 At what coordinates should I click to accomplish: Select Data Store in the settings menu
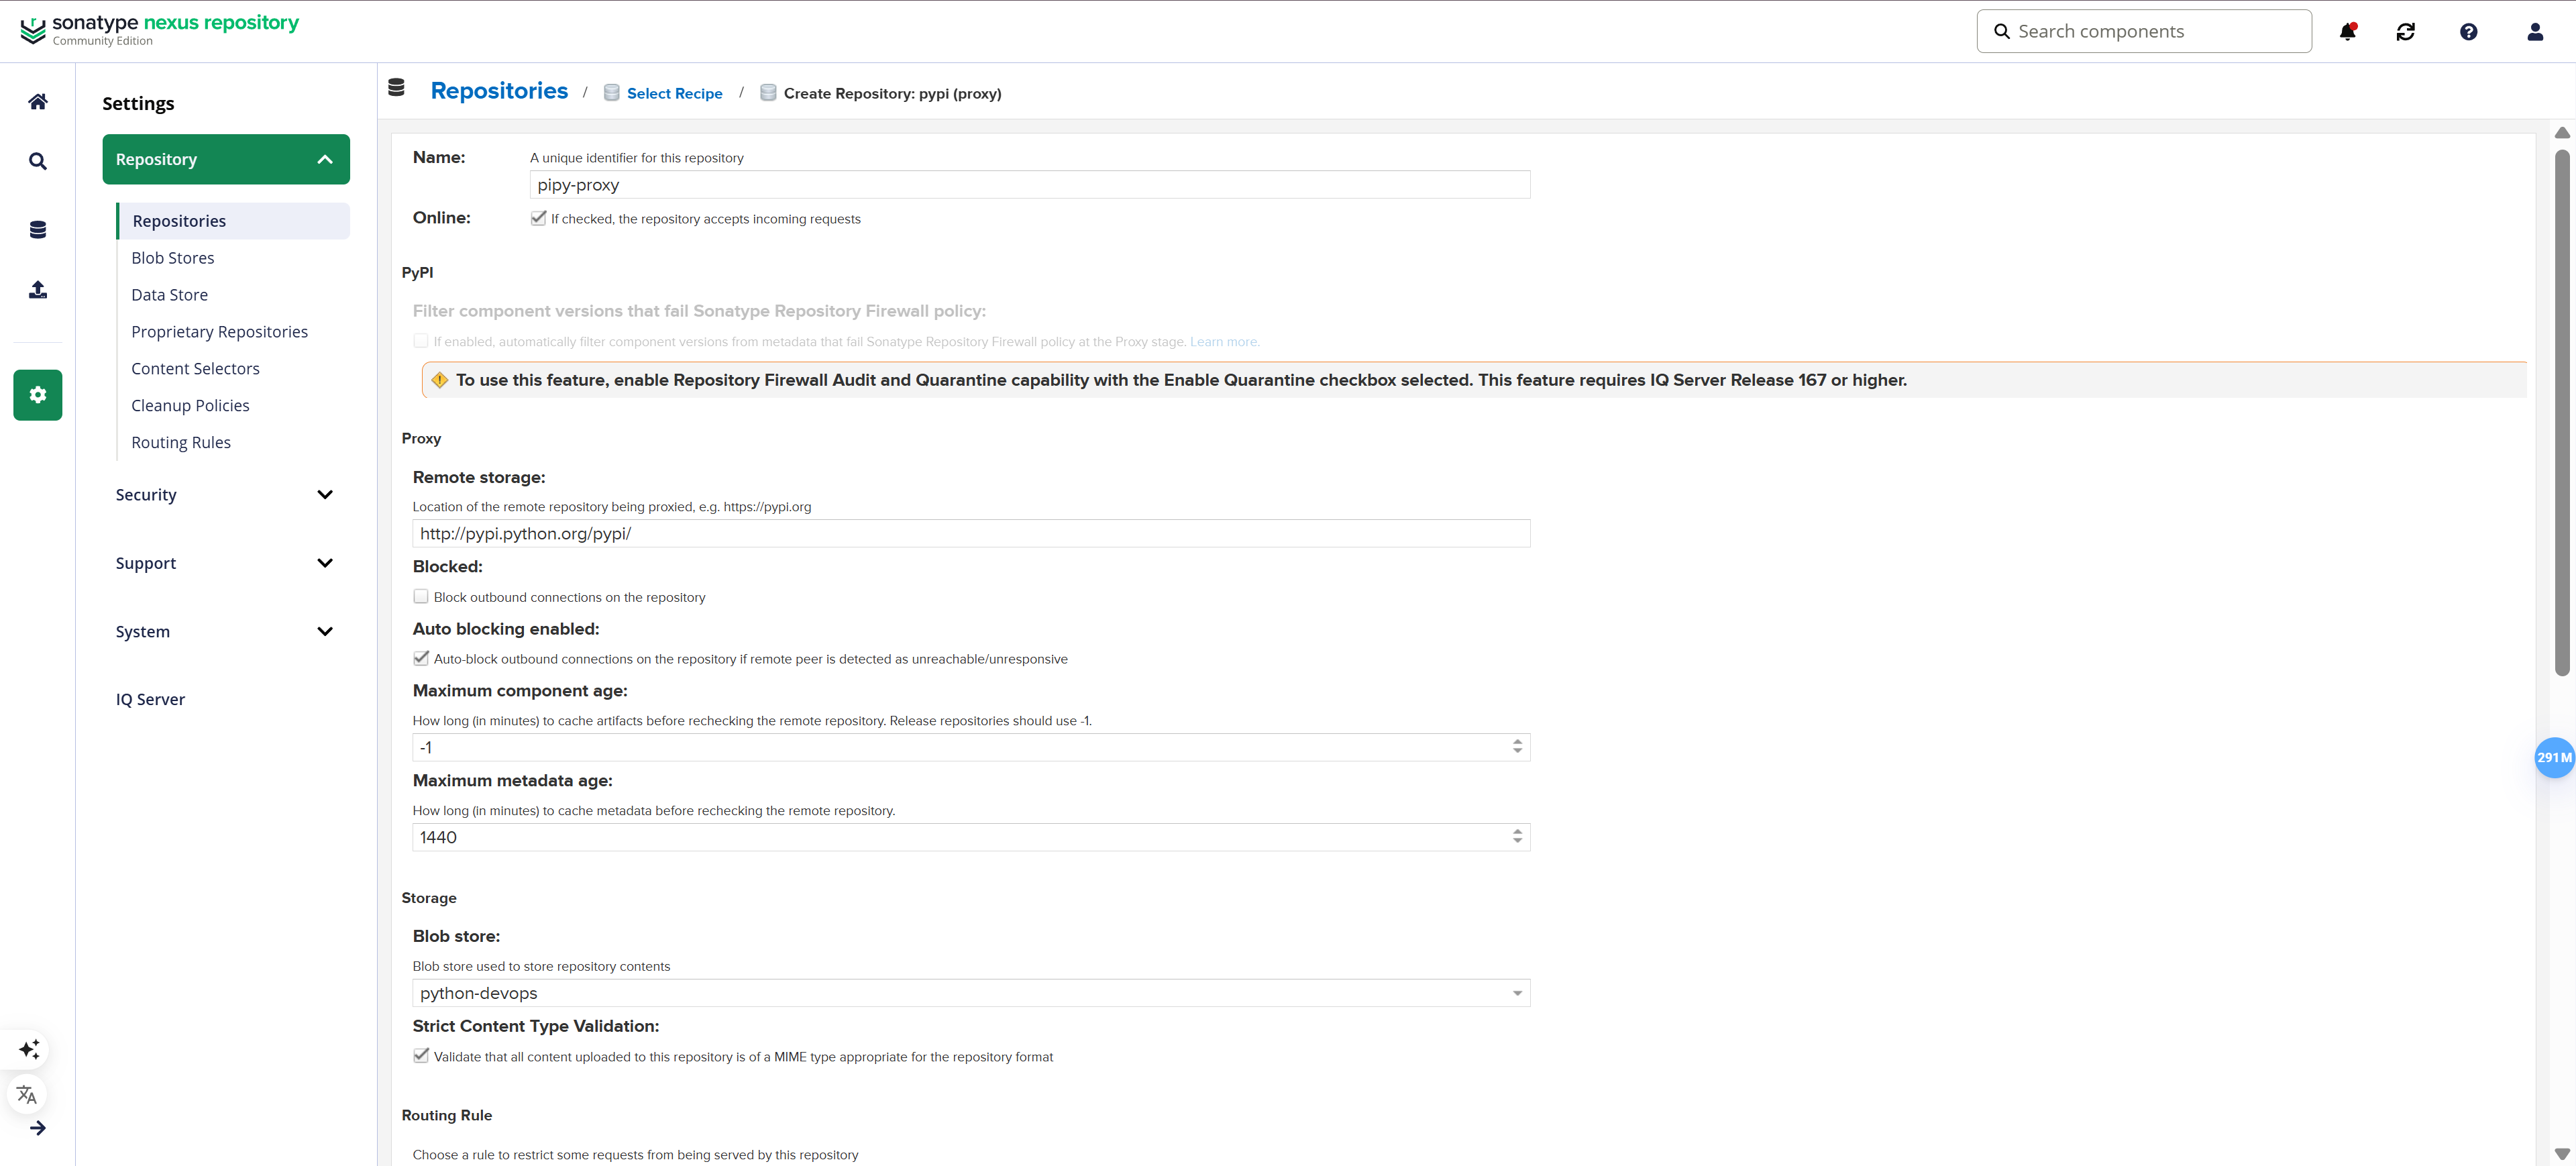coord(170,295)
